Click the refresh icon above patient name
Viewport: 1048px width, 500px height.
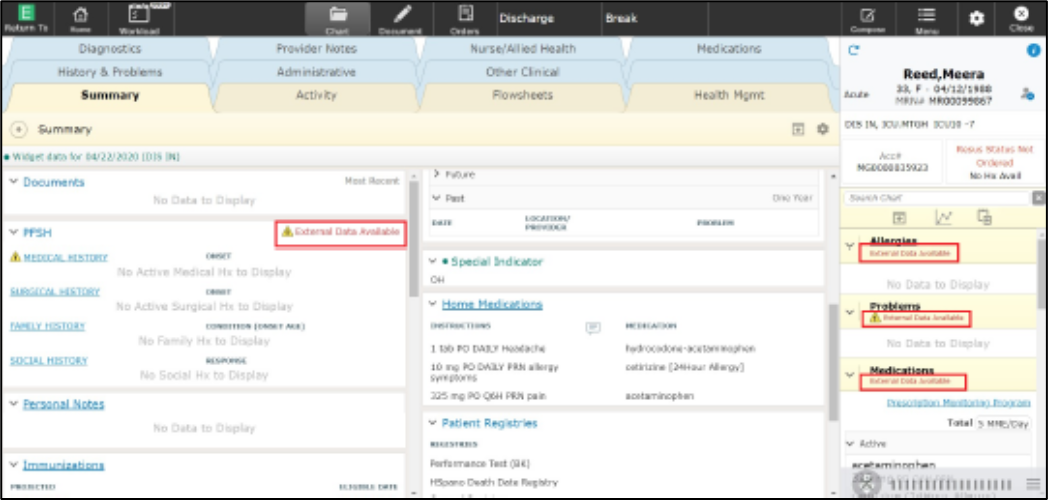click(853, 50)
